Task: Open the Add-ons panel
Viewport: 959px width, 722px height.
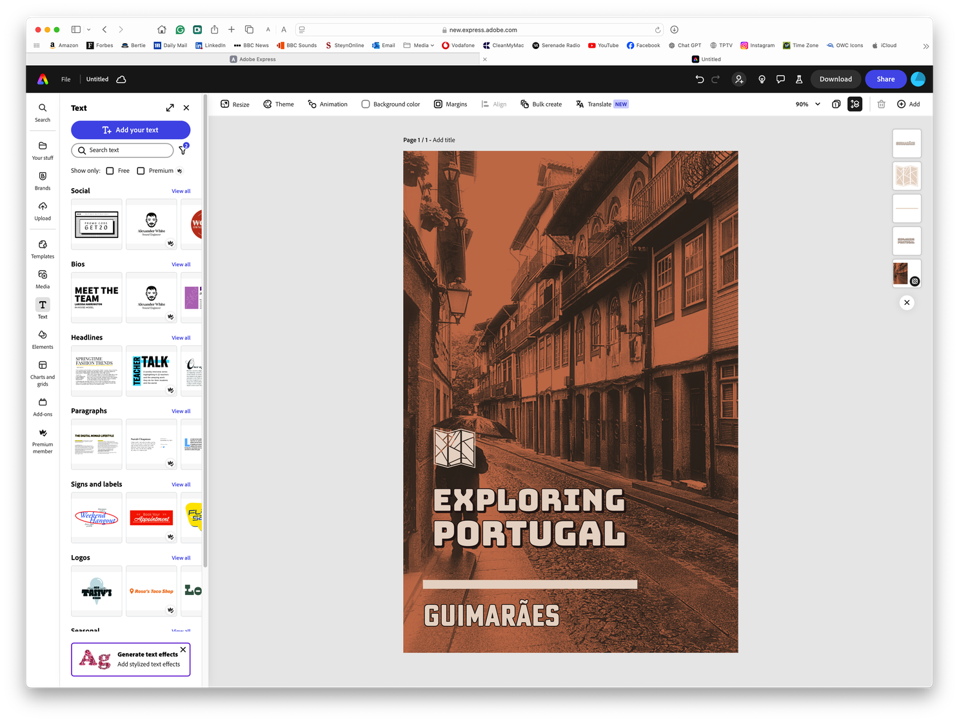Action: pos(42,406)
